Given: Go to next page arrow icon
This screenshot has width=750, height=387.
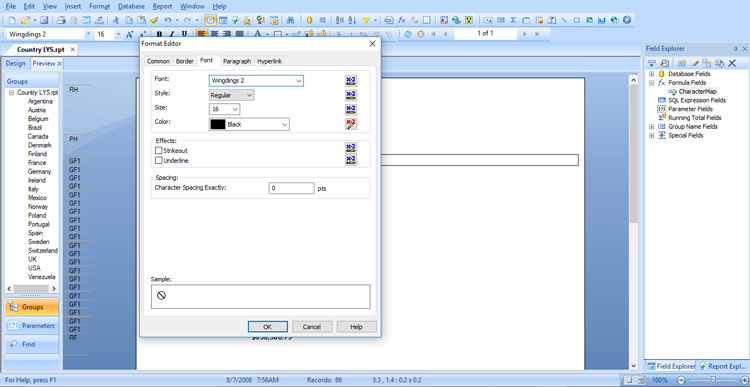Looking at the screenshot, I should click(525, 34).
